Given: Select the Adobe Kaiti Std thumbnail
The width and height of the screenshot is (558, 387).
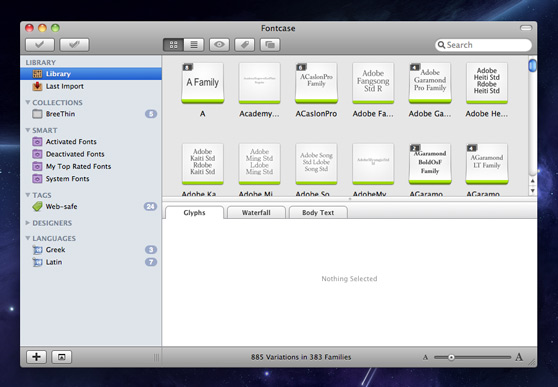Looking at the screenshot, I should pos(202,164).
